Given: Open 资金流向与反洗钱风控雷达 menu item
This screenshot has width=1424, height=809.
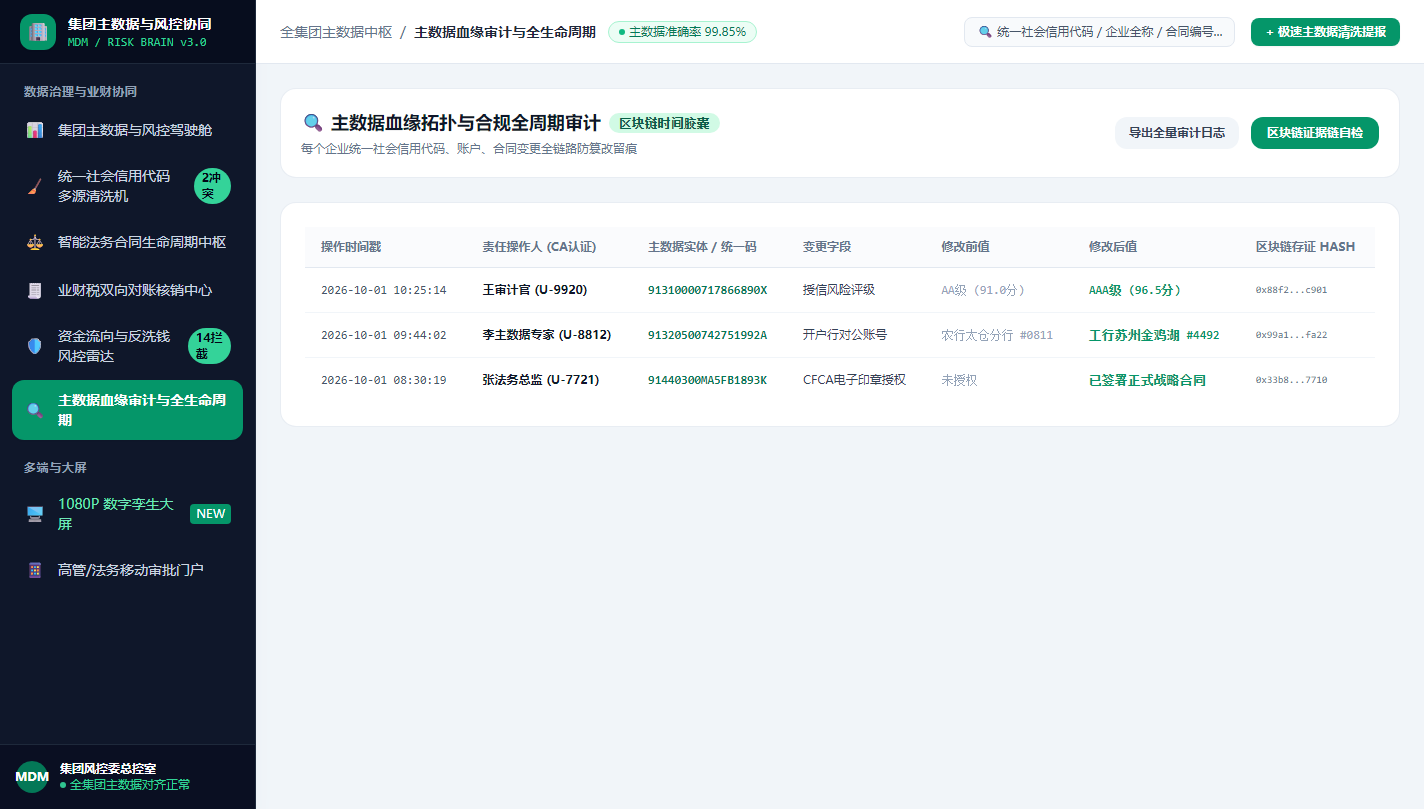Looking at the screenshot, I should coord(127,346).
